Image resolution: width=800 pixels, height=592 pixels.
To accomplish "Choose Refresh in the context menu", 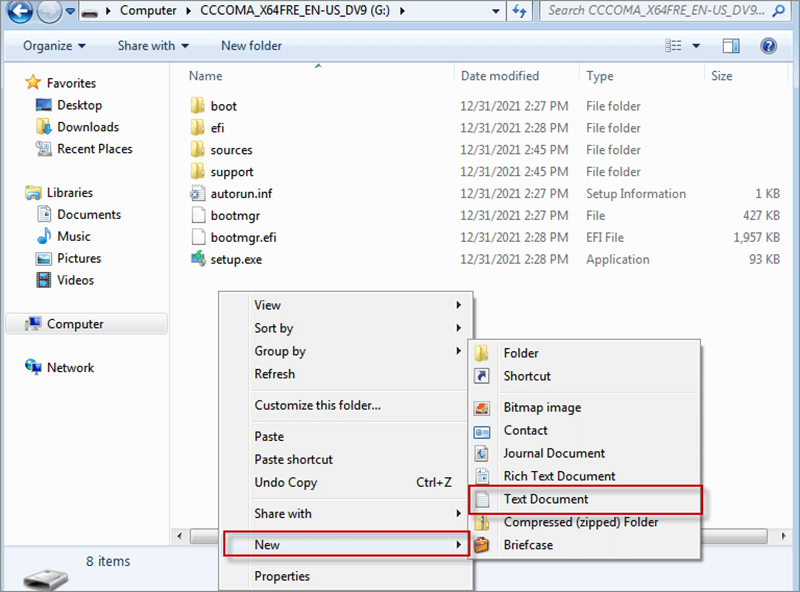I will [x=345, y=374].
